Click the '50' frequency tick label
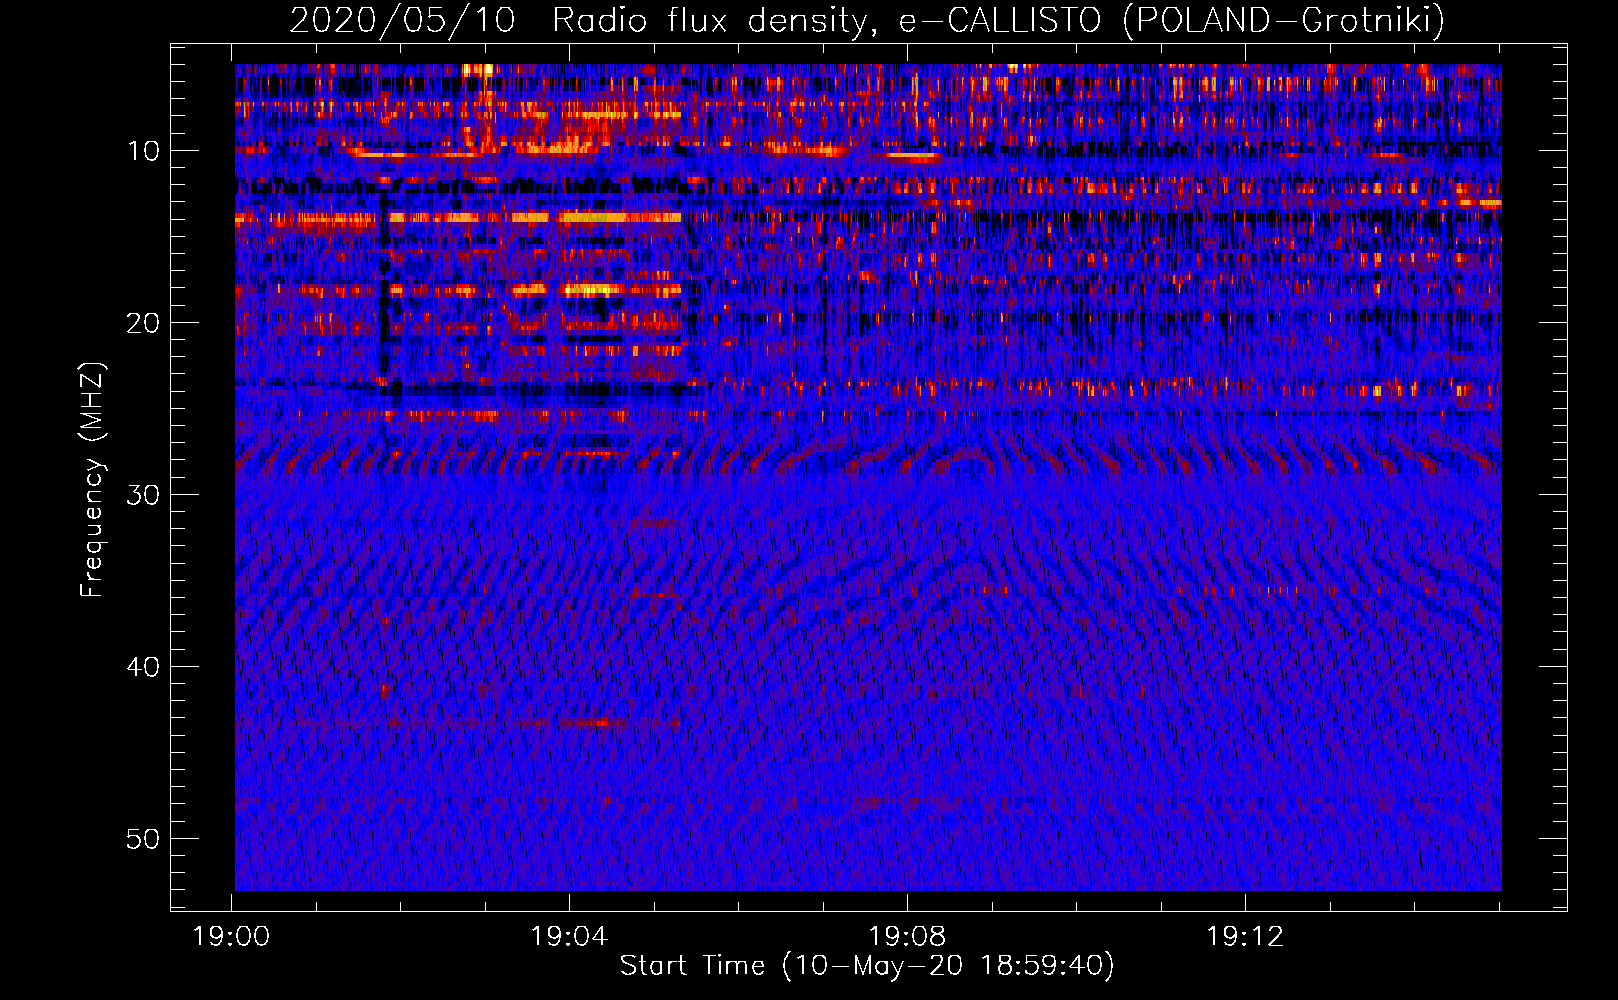The image size is (1618, 1000). tap(144, 839)
